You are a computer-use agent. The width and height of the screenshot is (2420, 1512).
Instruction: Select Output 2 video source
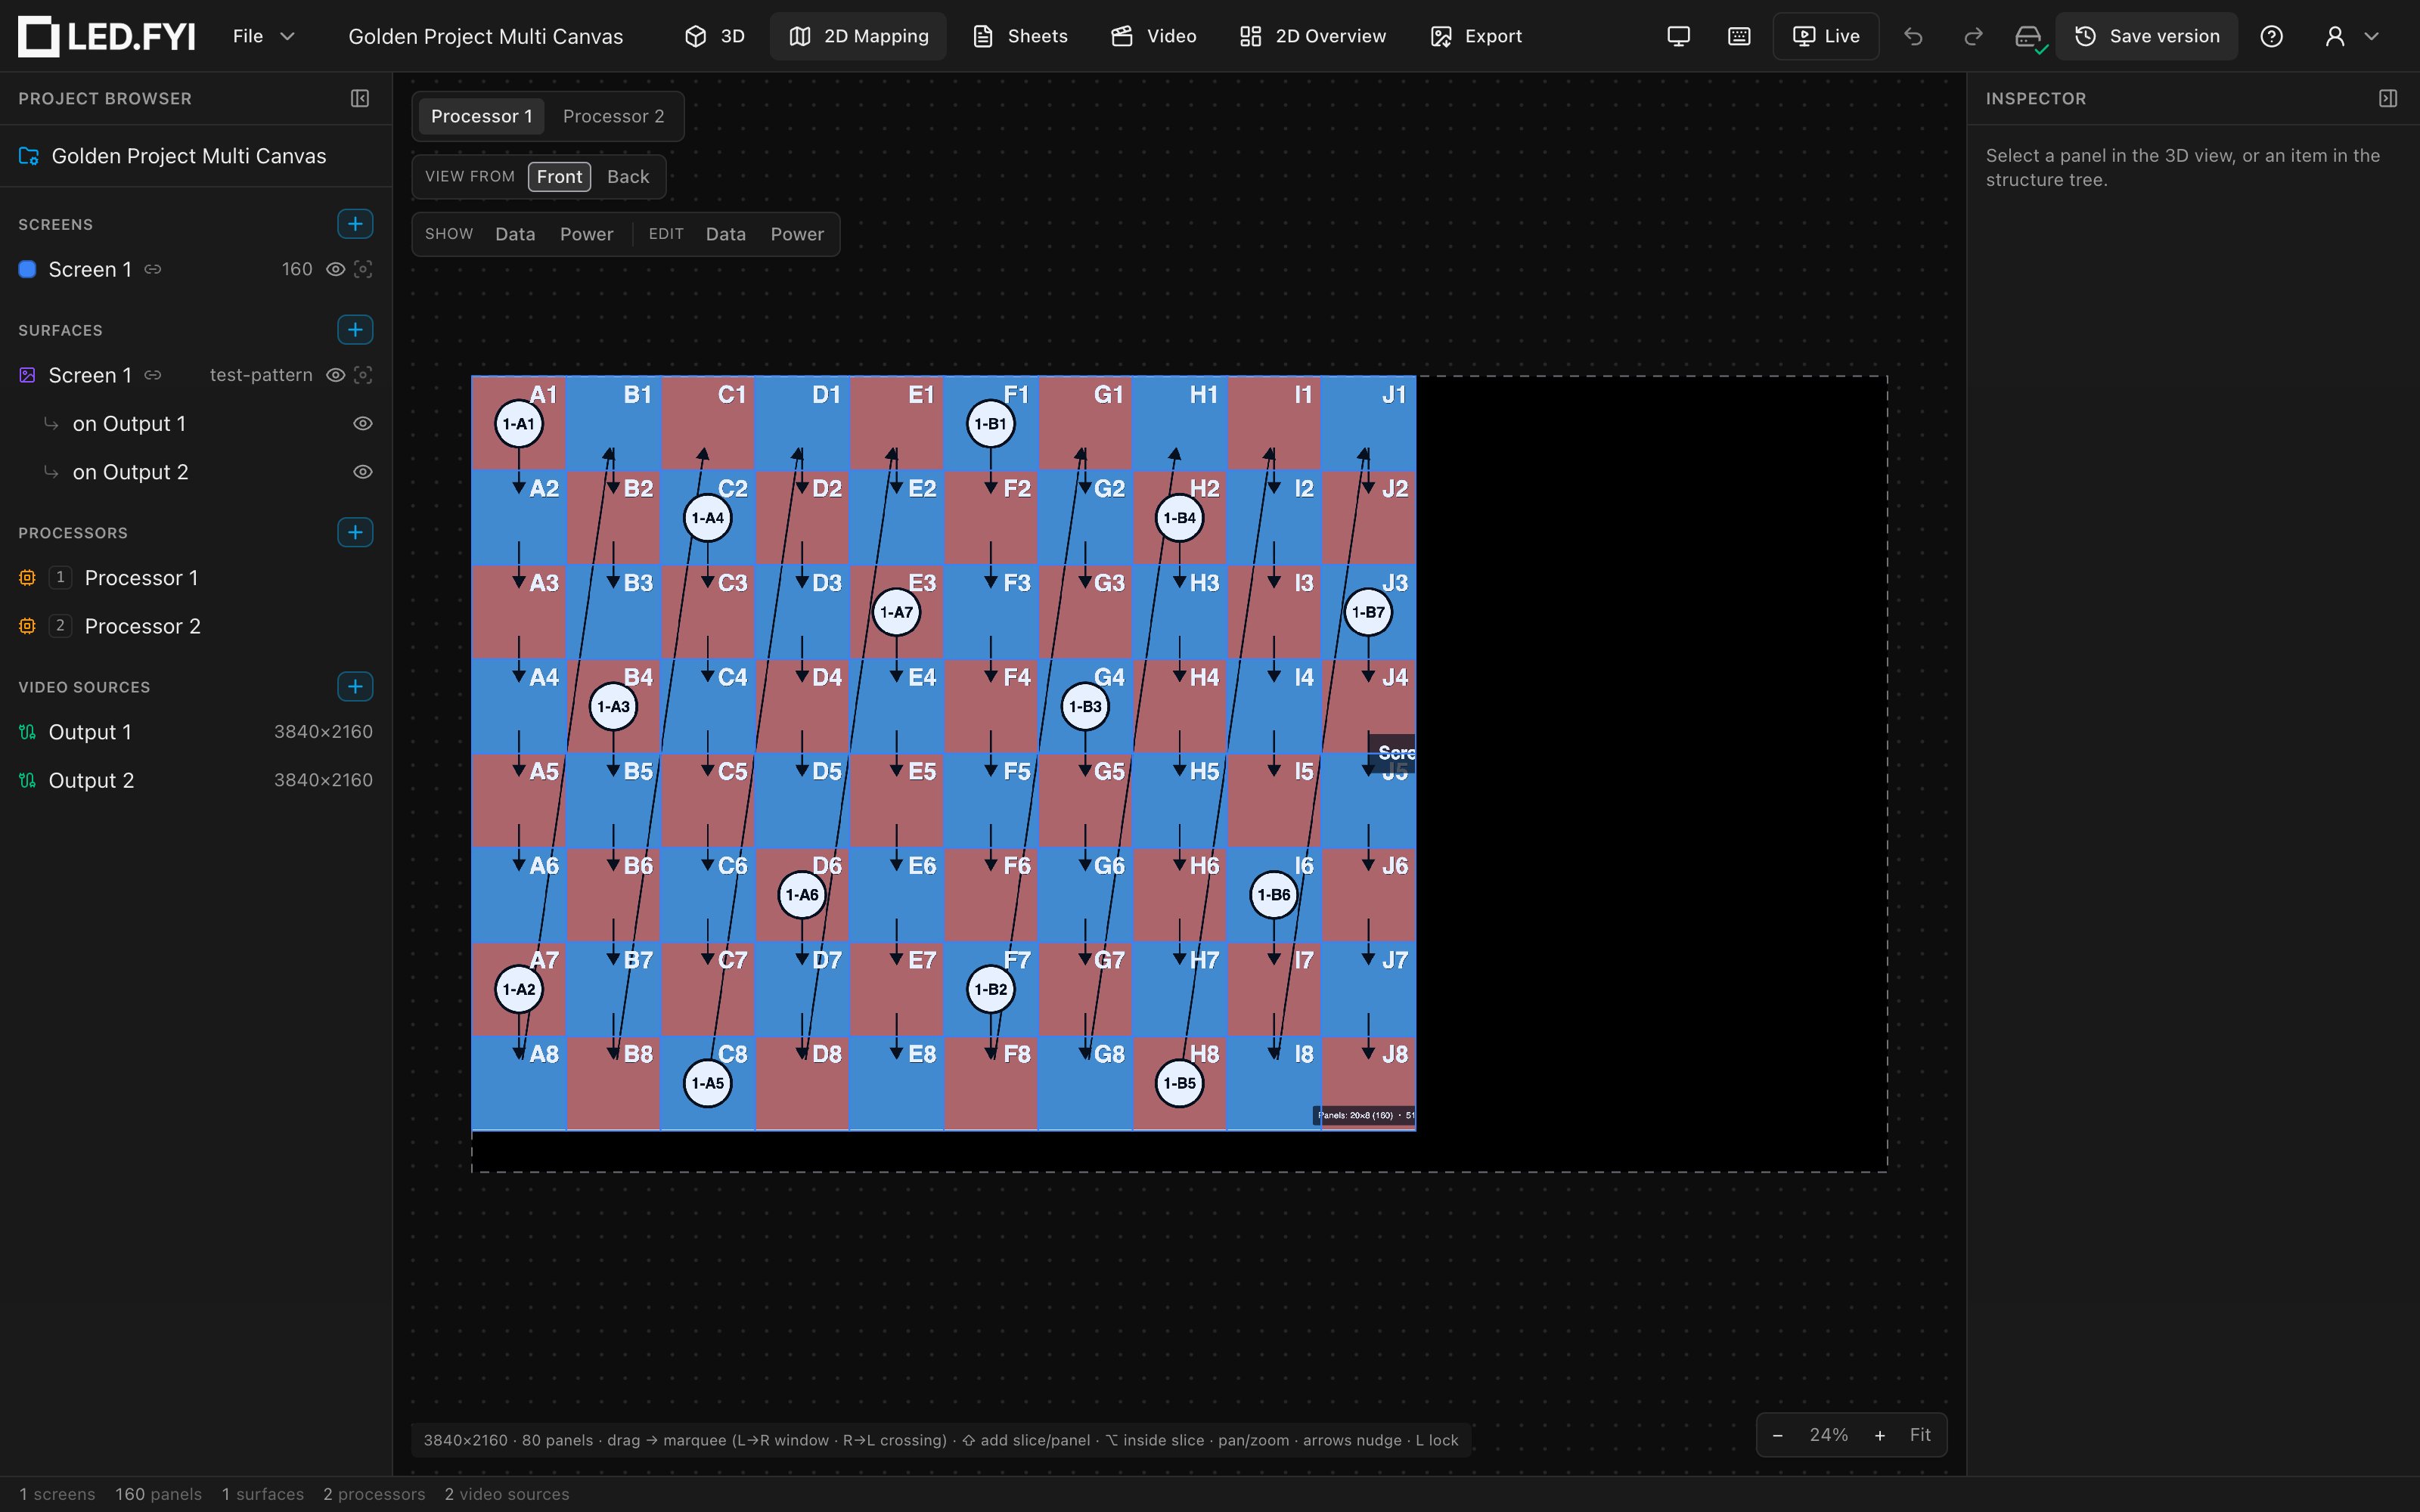(196, 781)
